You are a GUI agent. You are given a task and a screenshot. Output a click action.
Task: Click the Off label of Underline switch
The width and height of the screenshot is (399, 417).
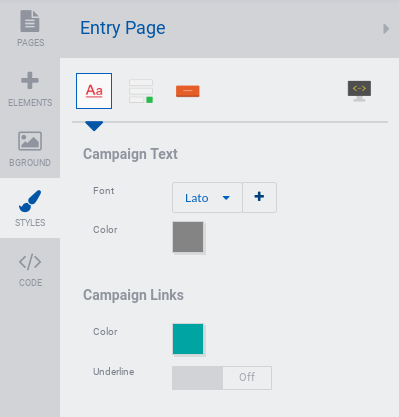coord(247,377)
